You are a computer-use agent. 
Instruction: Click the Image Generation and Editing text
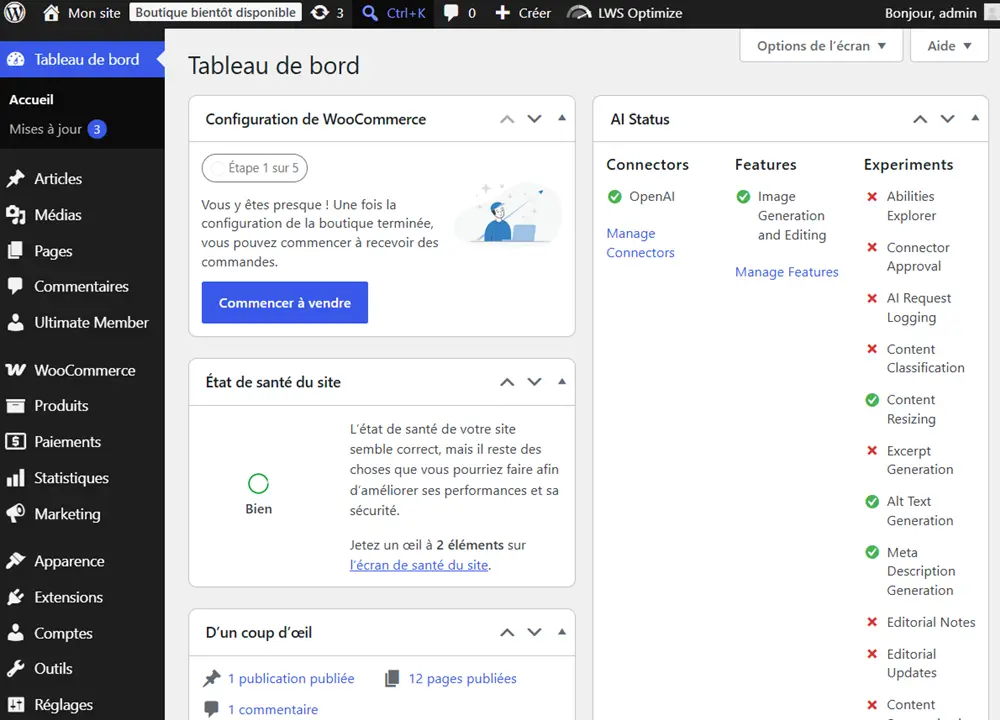click(x=791, y=216)
